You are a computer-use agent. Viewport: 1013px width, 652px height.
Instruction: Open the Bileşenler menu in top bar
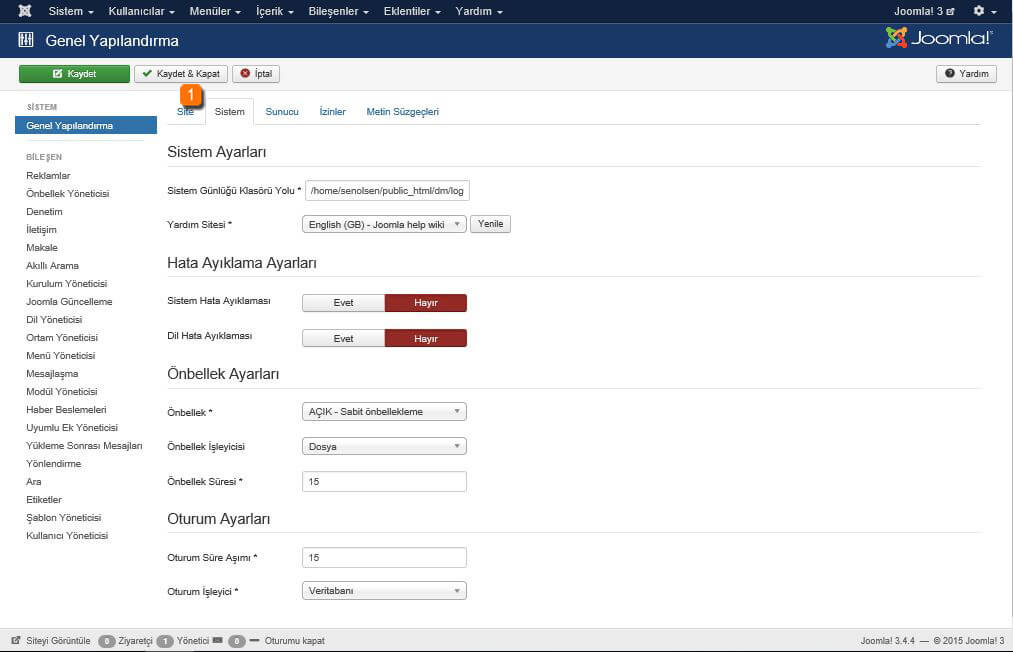click(x=339, y=11)
